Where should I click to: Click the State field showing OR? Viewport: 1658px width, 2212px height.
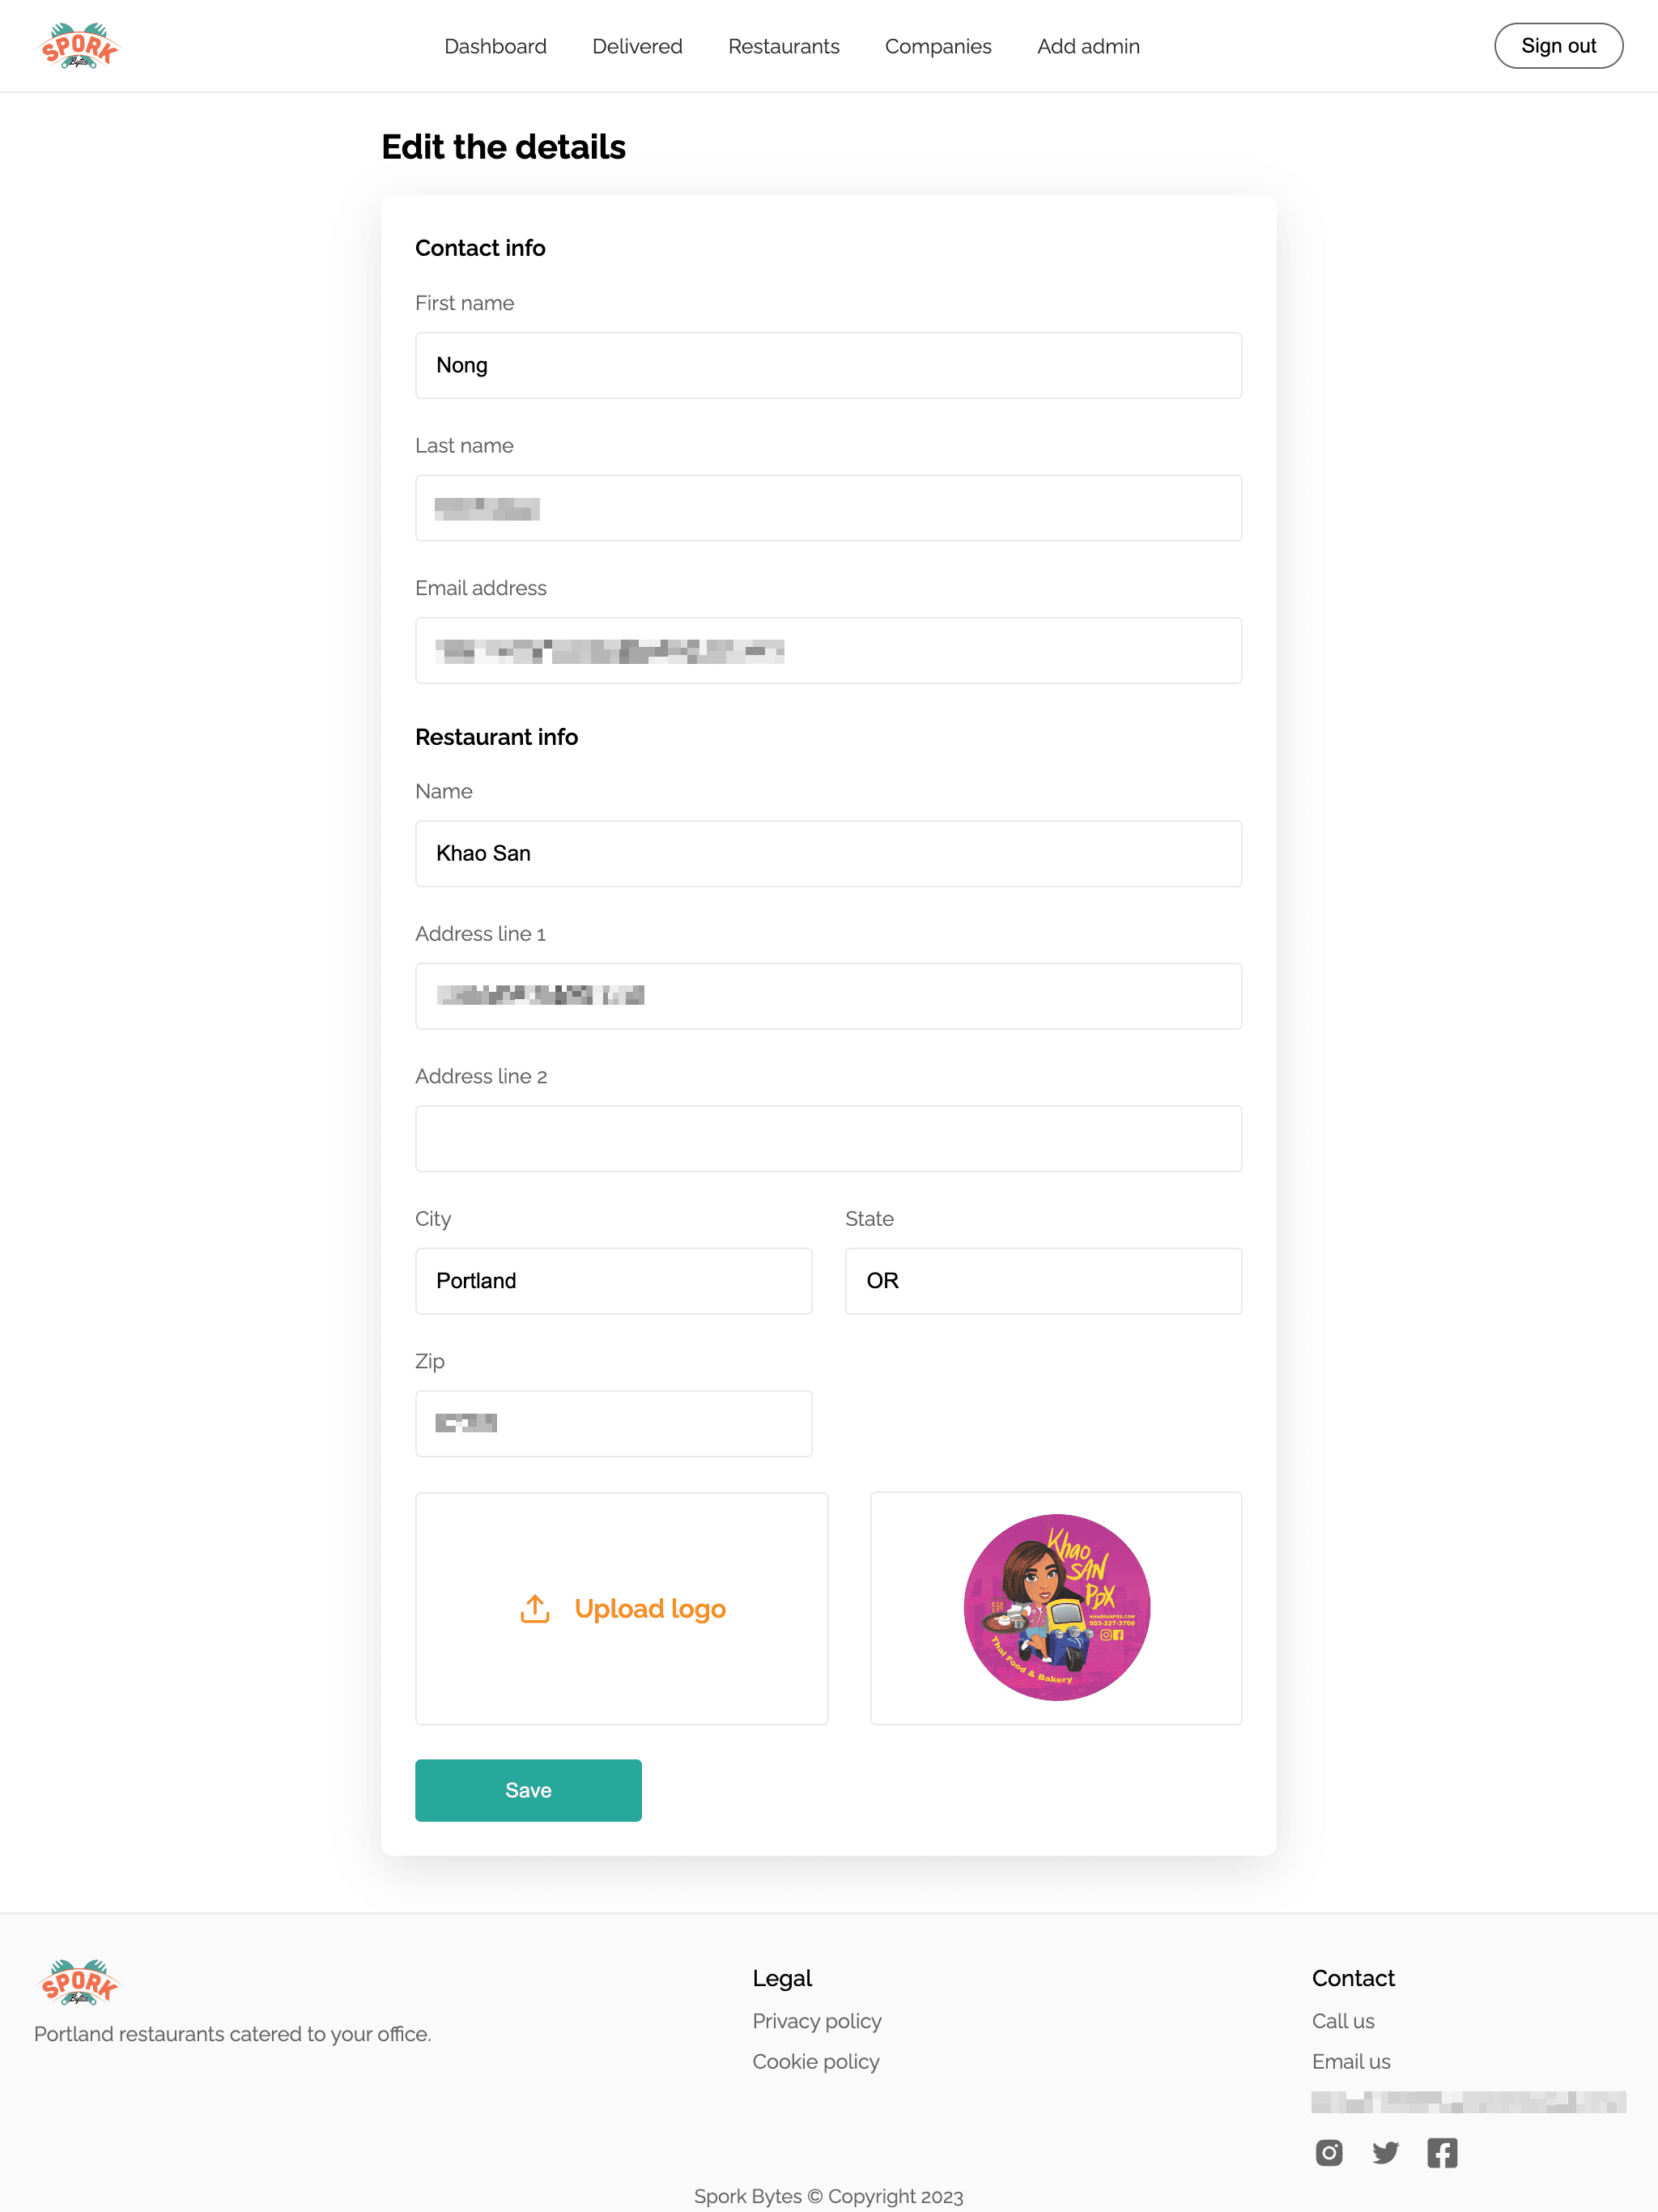[1045, 1280]
